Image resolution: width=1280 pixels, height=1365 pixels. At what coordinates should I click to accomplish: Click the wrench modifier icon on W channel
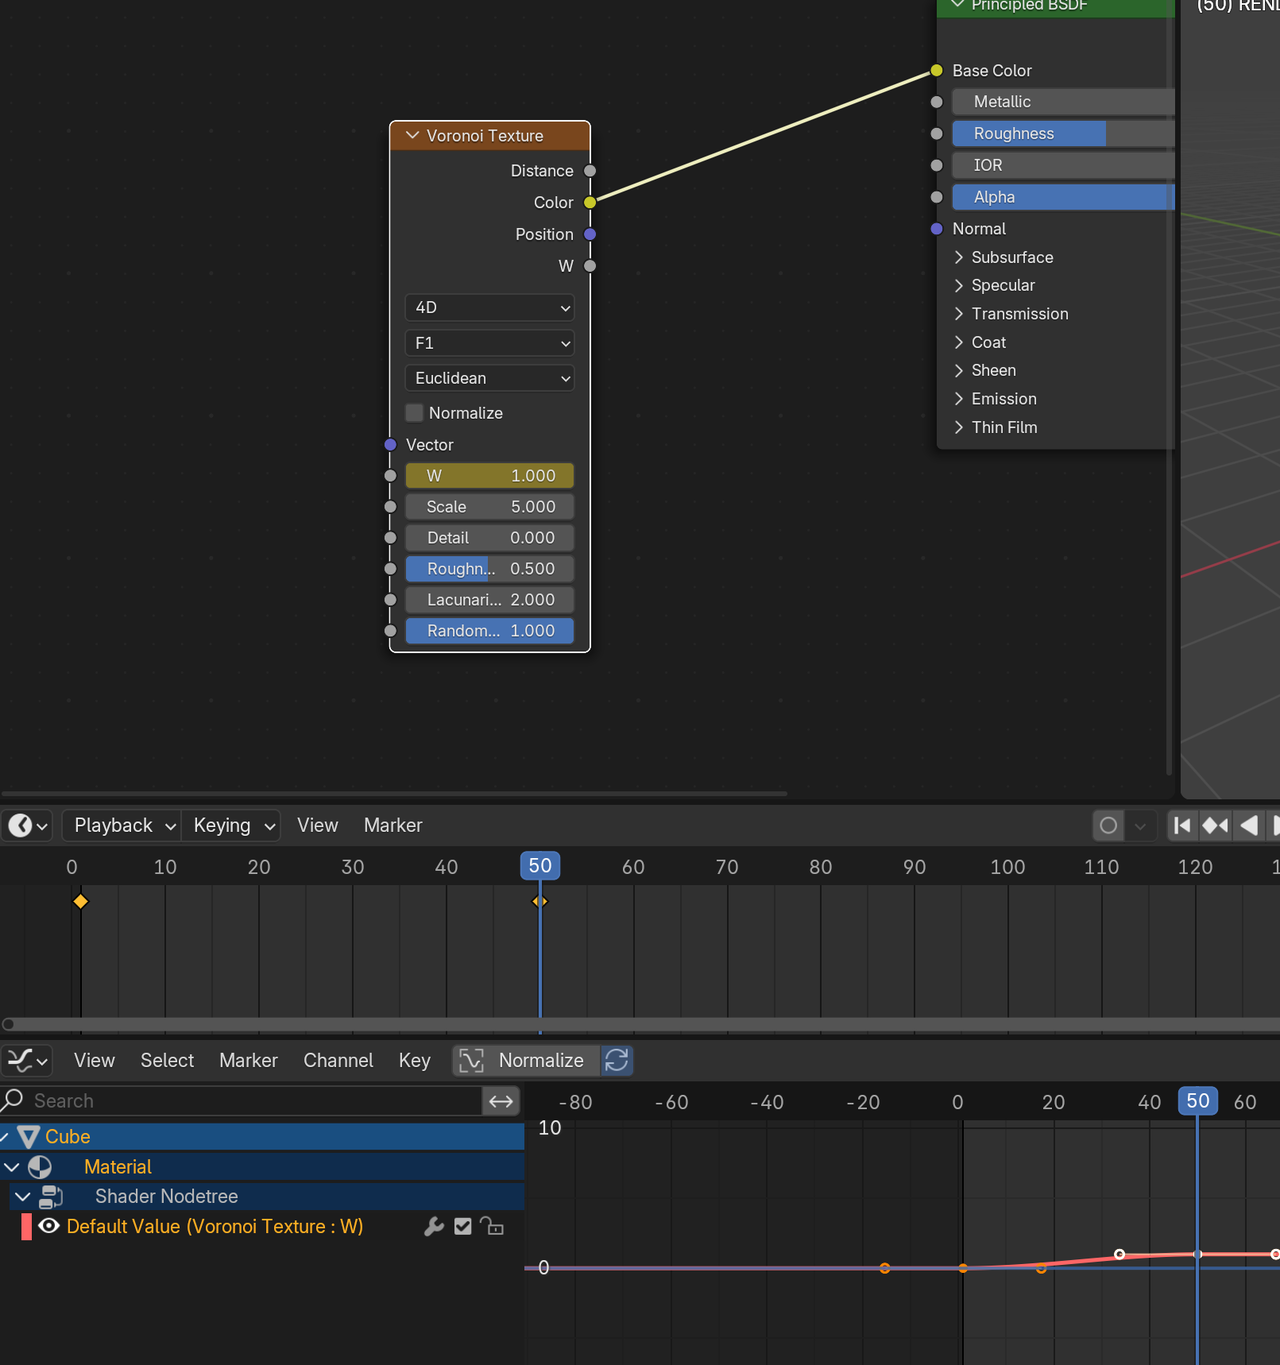pos(434,1227)
